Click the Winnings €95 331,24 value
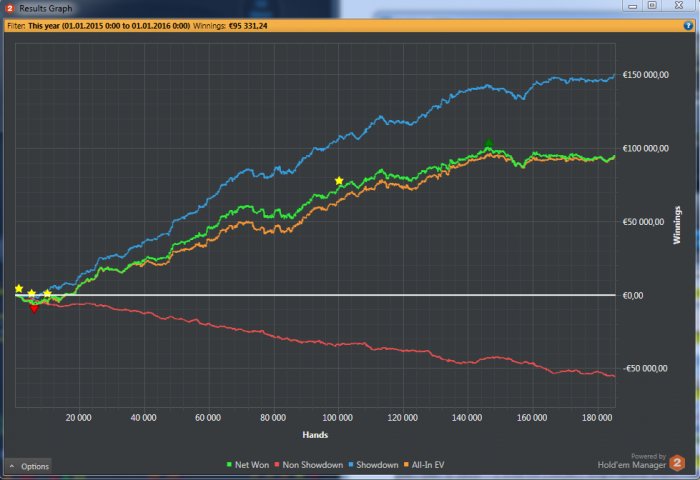700x480 pixels. 248,26
